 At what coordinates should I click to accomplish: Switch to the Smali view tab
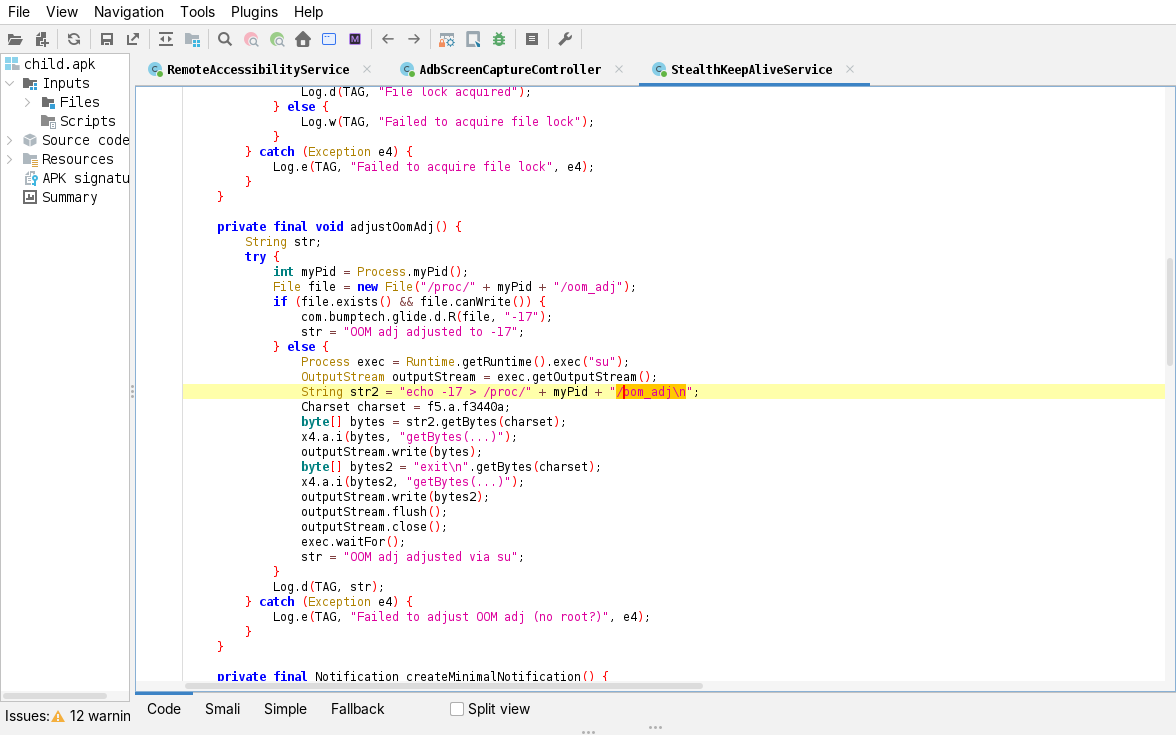pos(223,709)
